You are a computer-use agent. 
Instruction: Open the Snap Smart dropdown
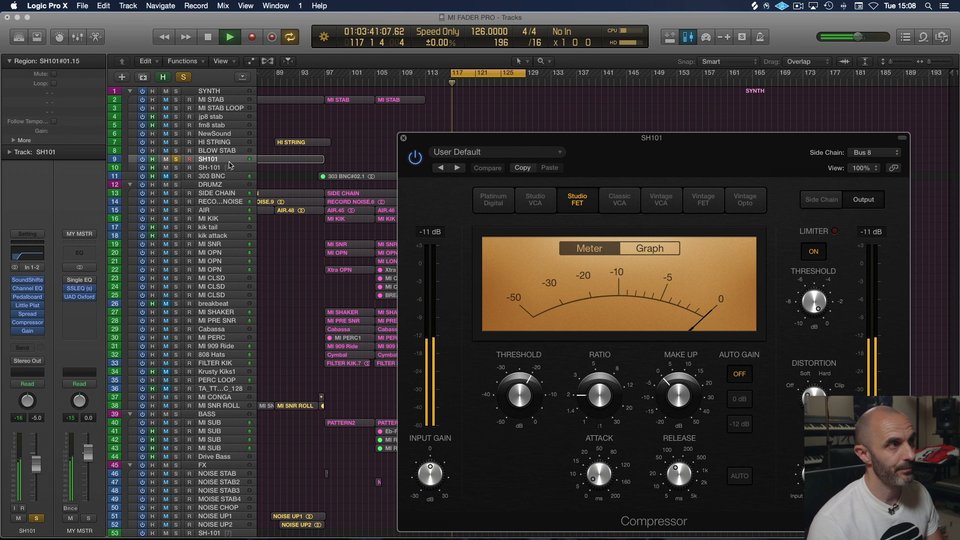tap(729, 62)
